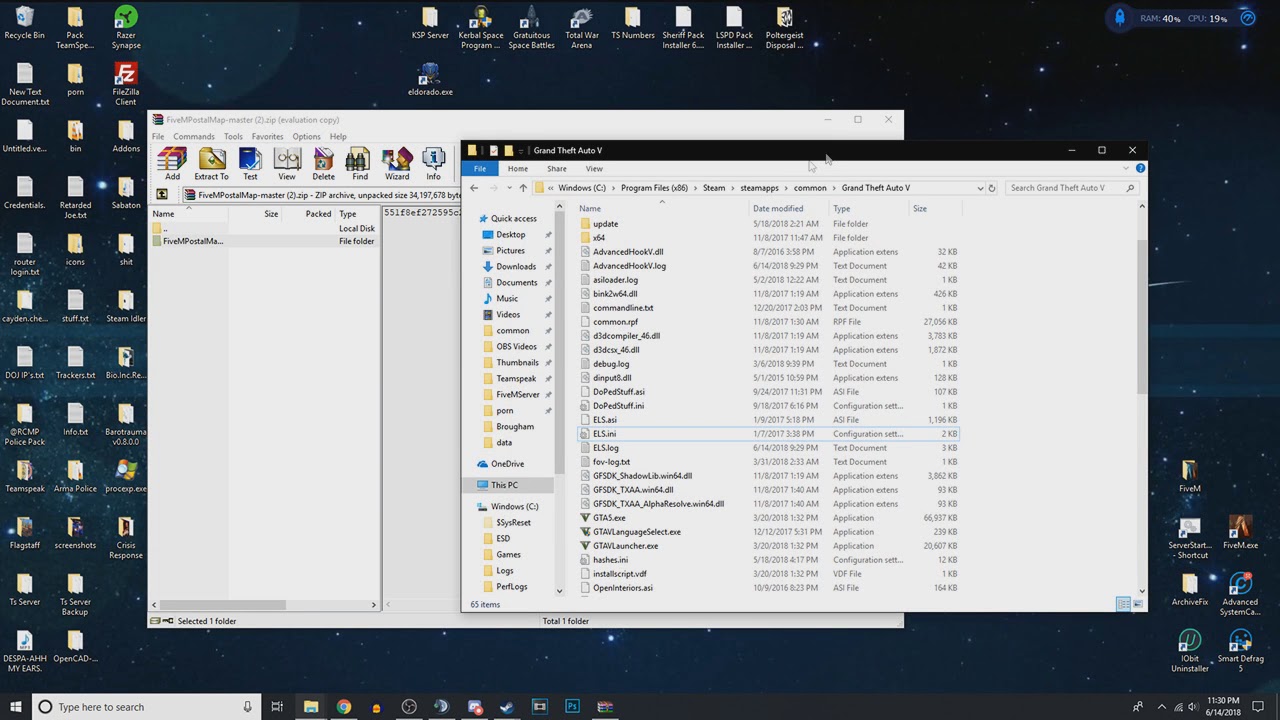Open the WinRAR Options menu

[306, 136]
